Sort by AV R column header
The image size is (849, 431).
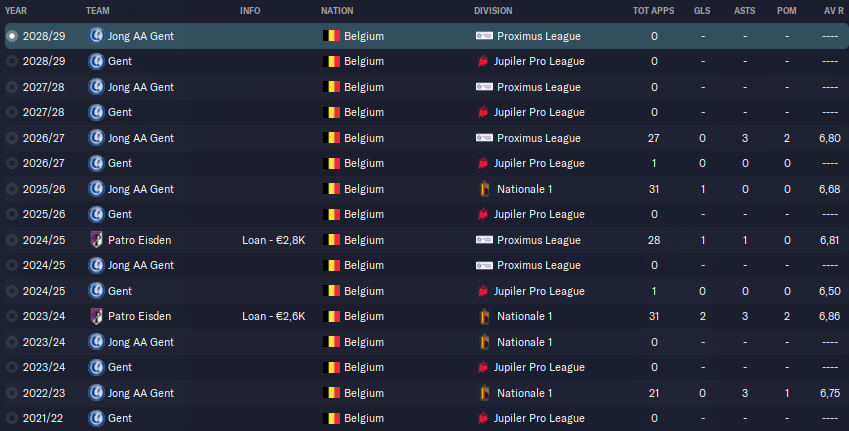(833, 11)
